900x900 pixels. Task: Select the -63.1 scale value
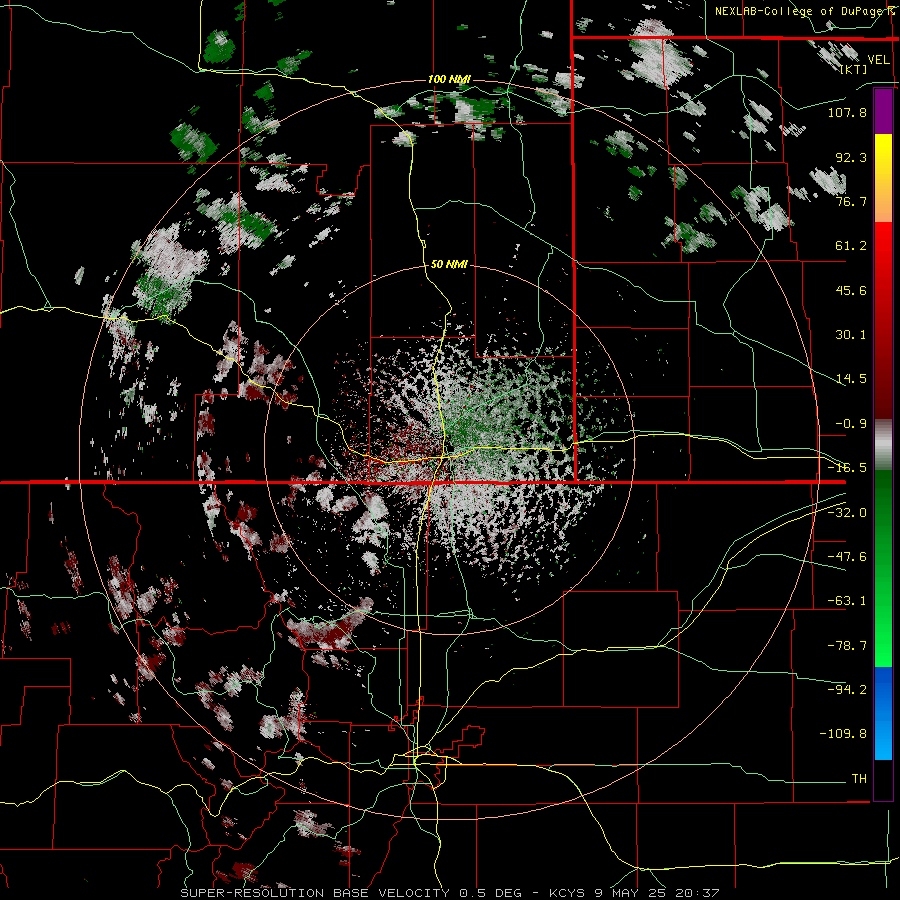tap(847, 601)
